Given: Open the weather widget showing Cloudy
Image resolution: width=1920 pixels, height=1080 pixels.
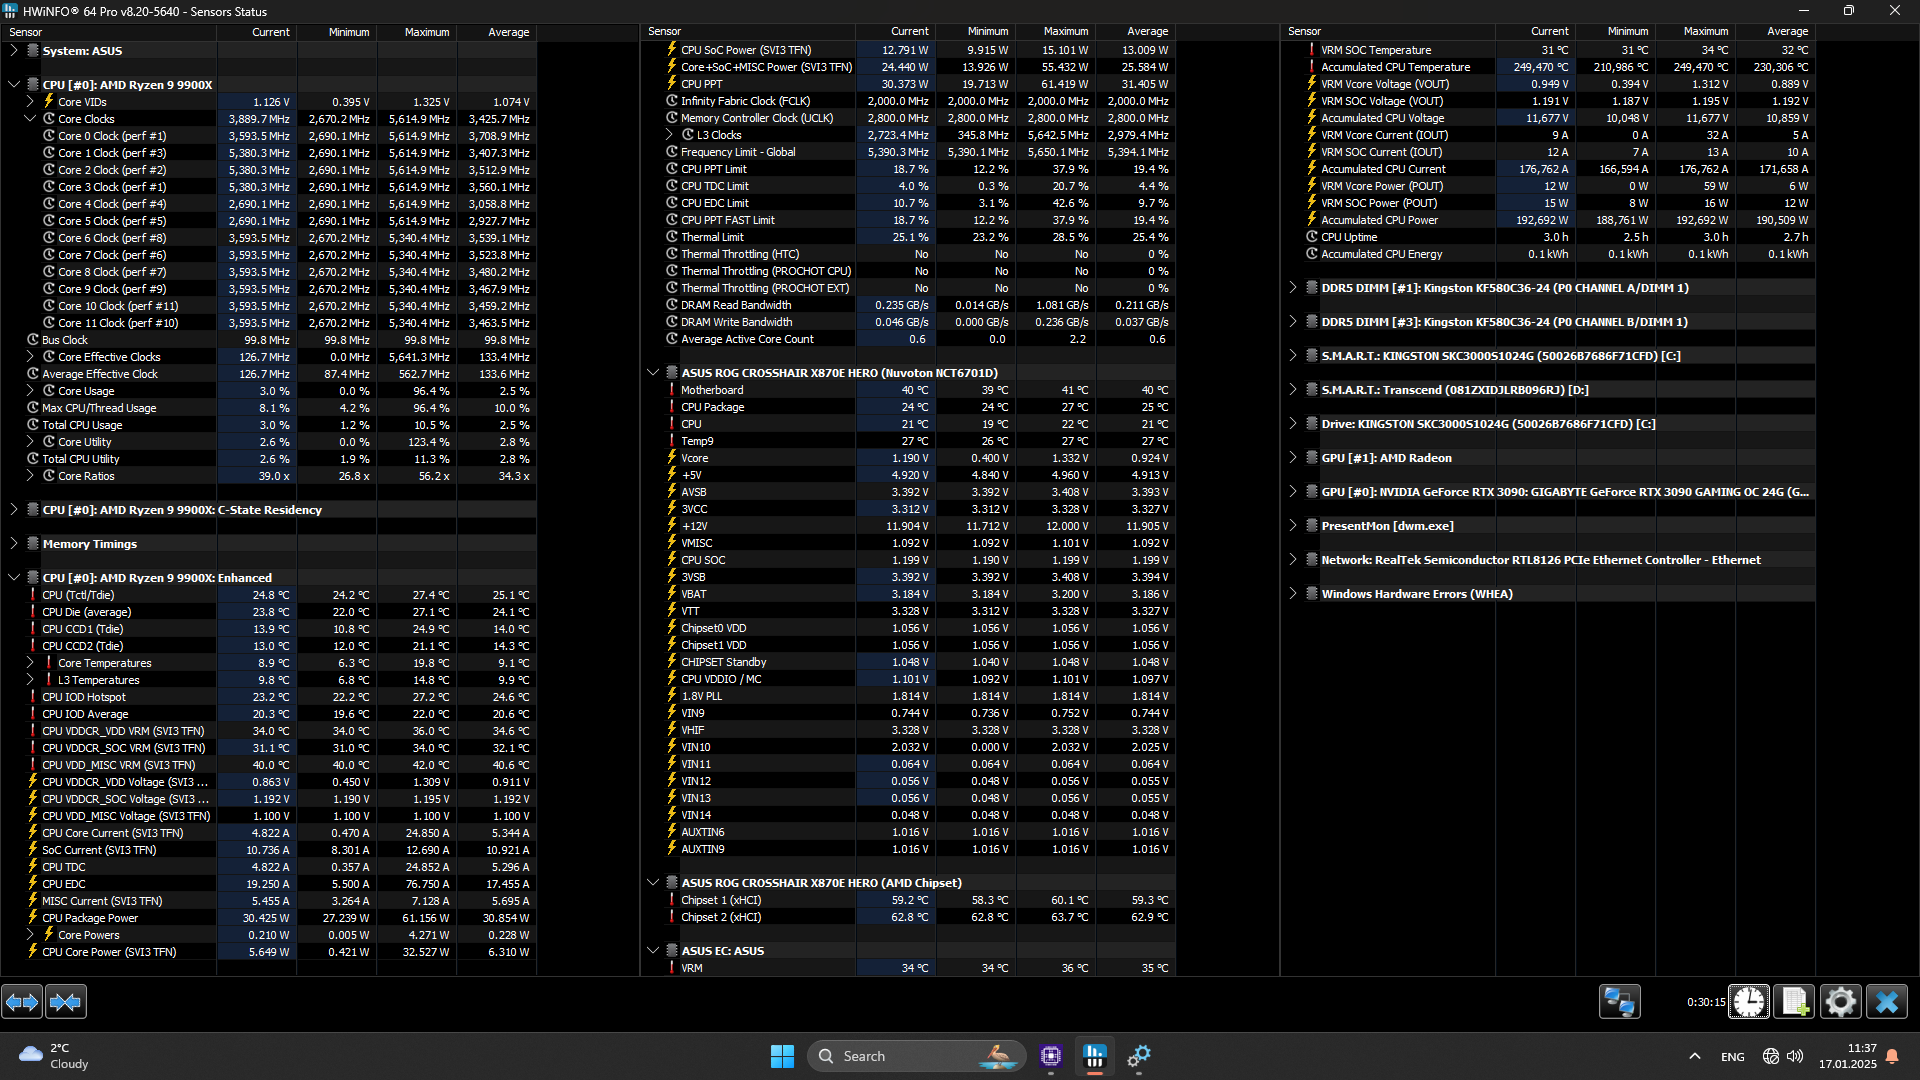Looking at the screenshot, I should 55,1056.
